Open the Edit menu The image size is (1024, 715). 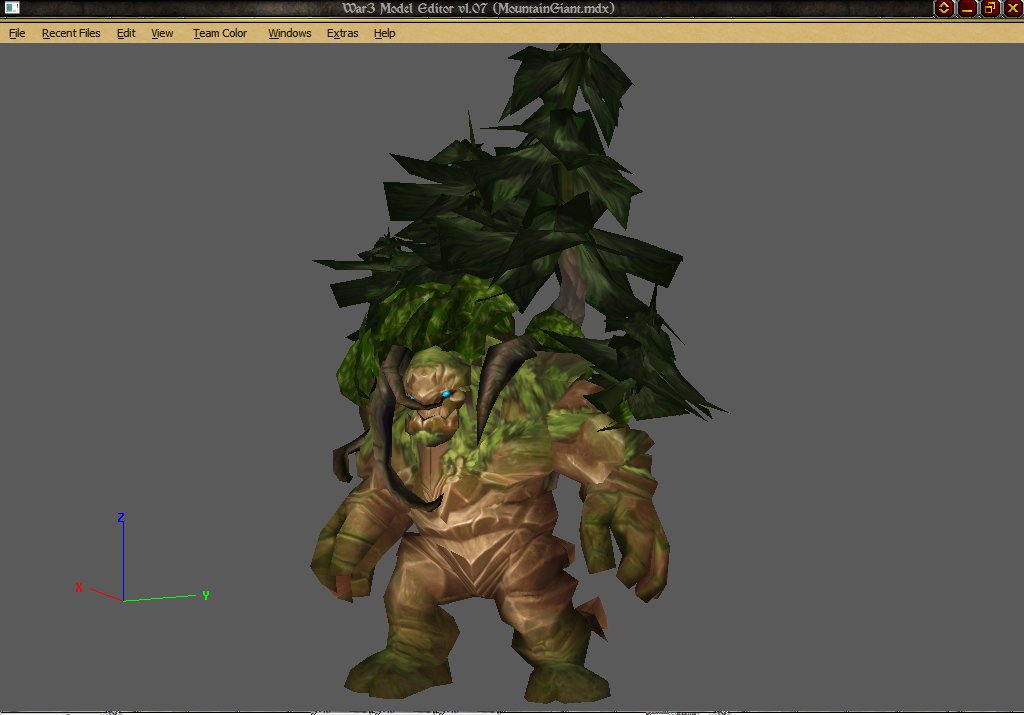pyautogui.click(x=126, y=33)
